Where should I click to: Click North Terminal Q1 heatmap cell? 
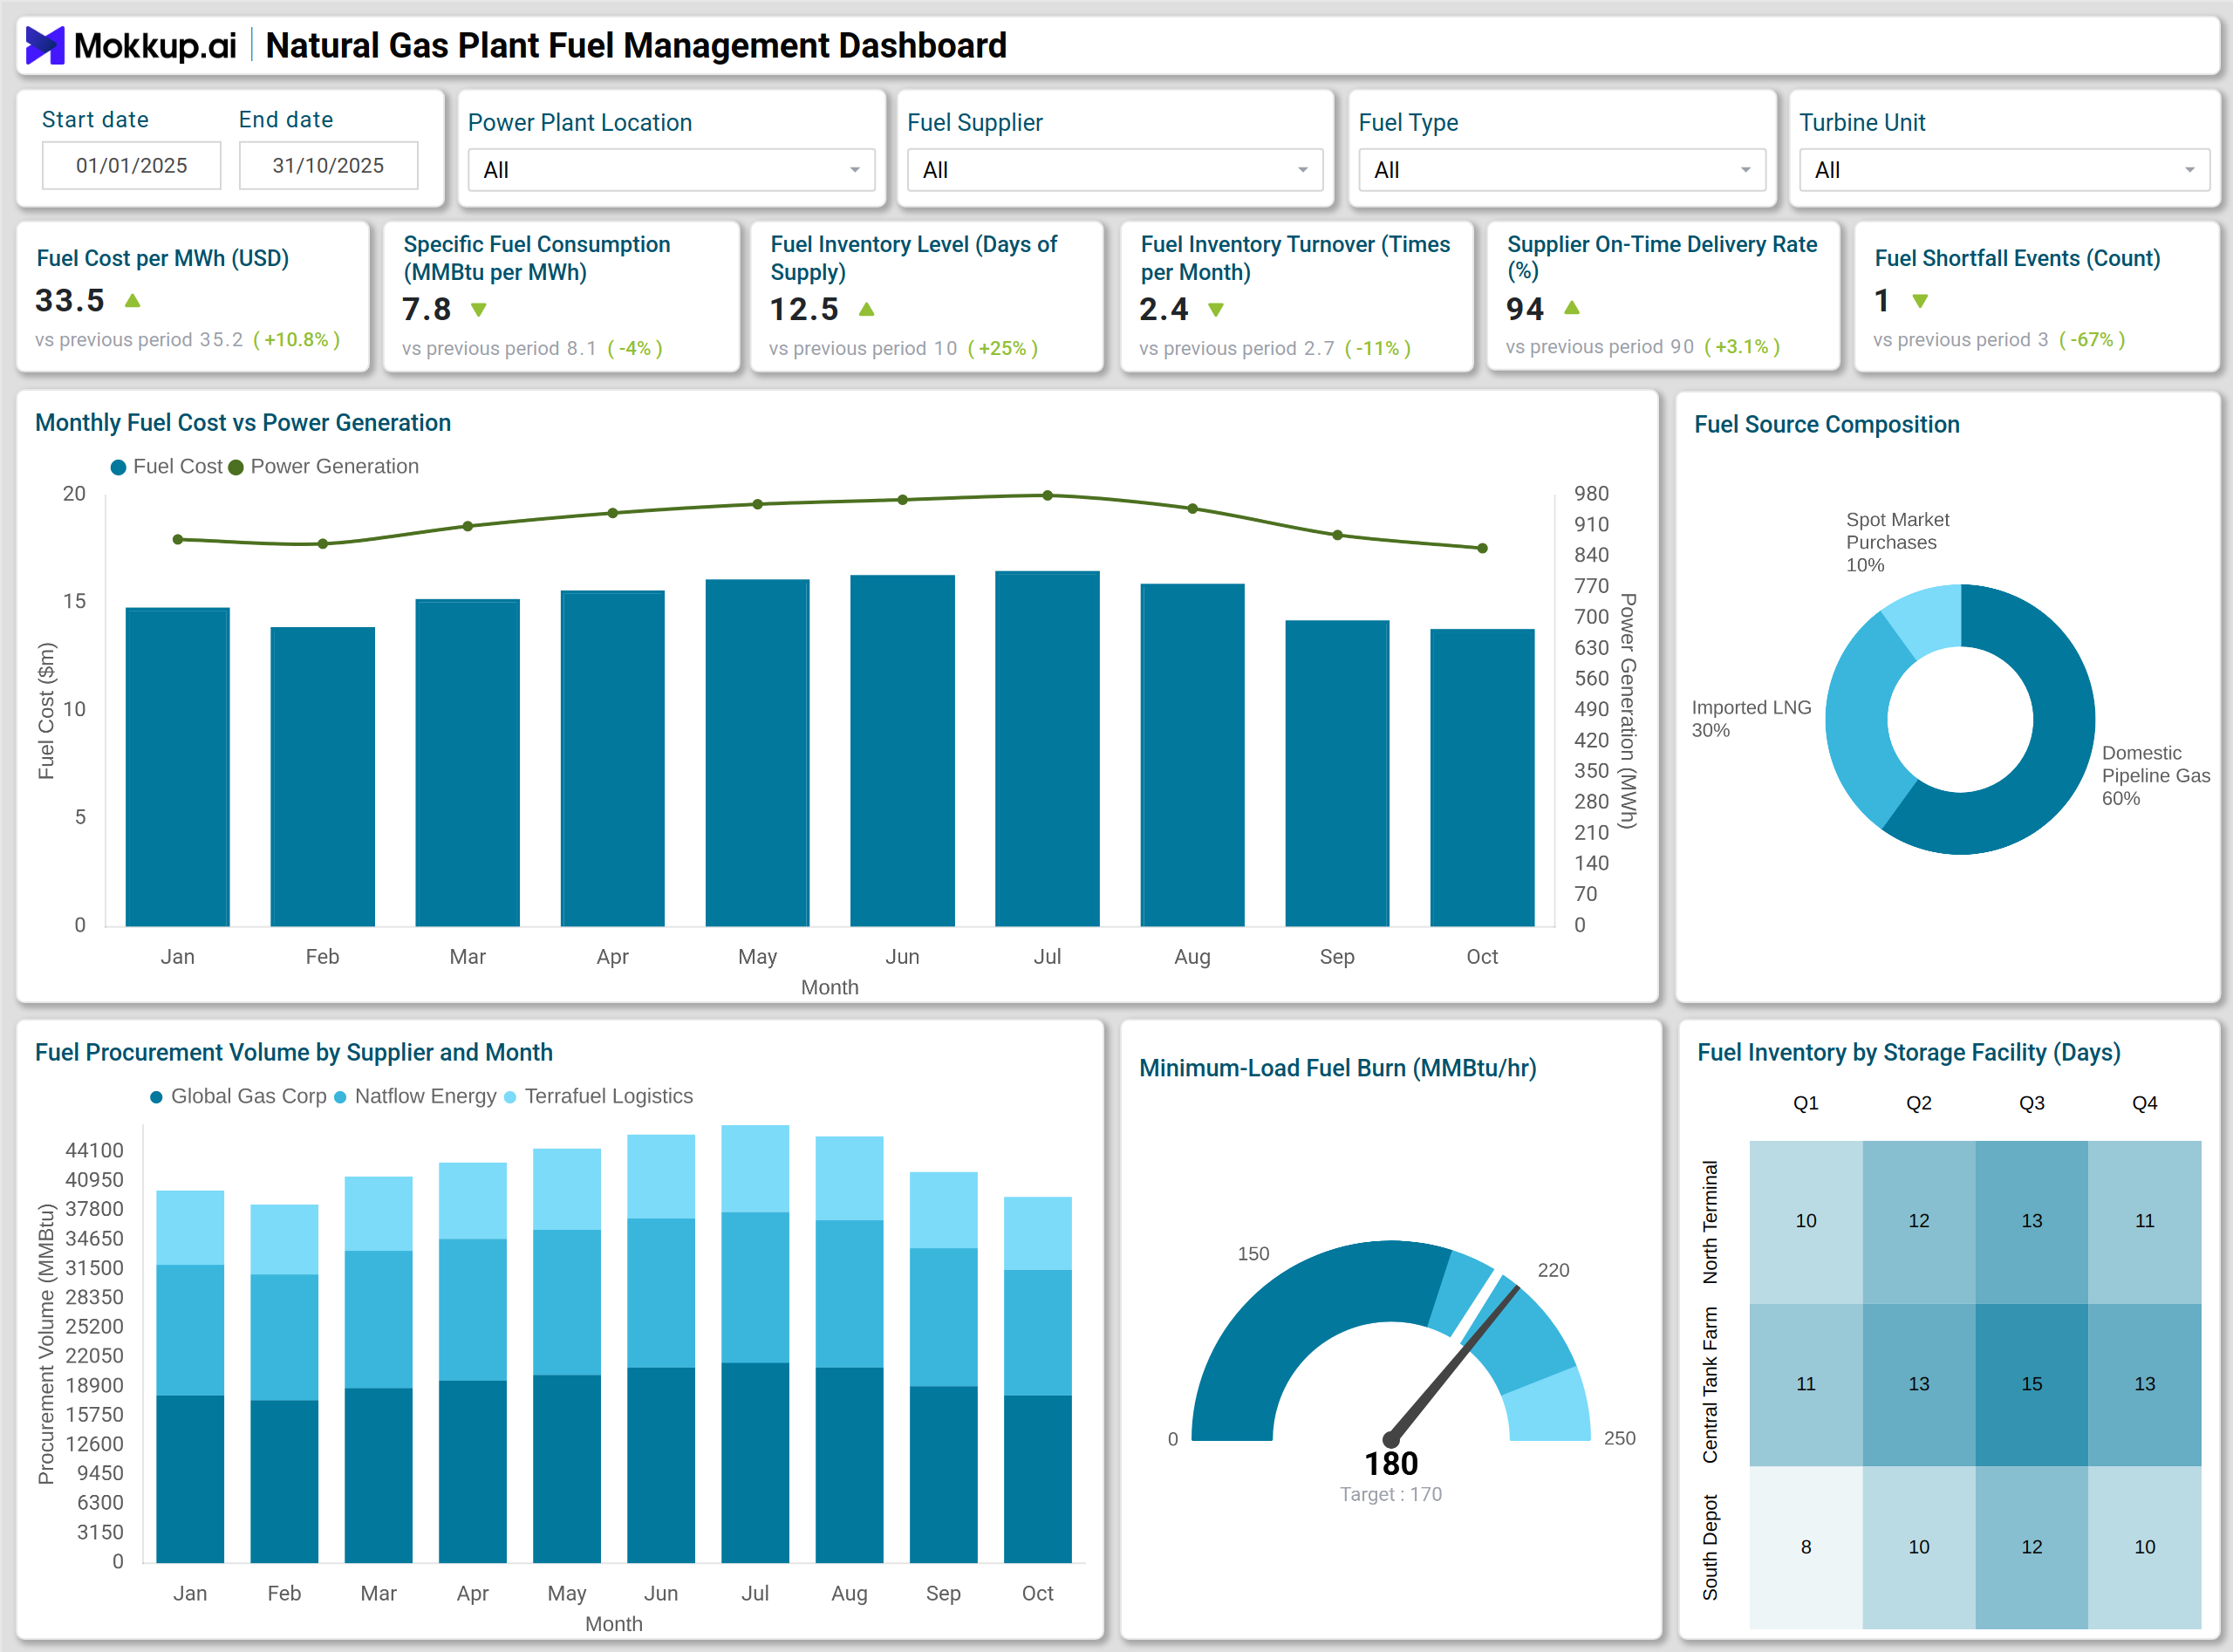(x=1805, y=1221)
